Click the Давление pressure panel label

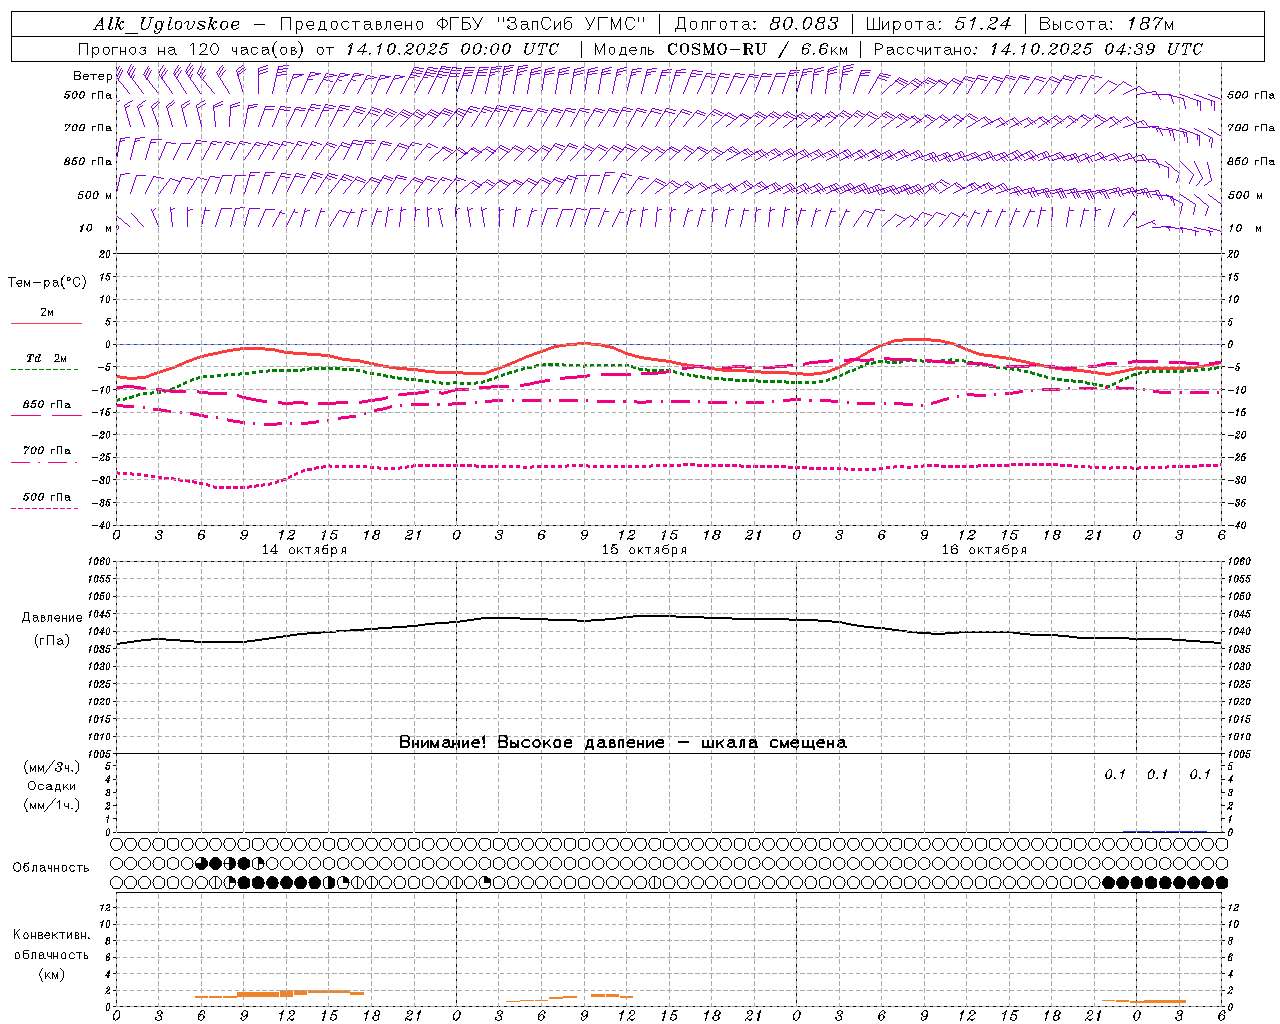52,618
